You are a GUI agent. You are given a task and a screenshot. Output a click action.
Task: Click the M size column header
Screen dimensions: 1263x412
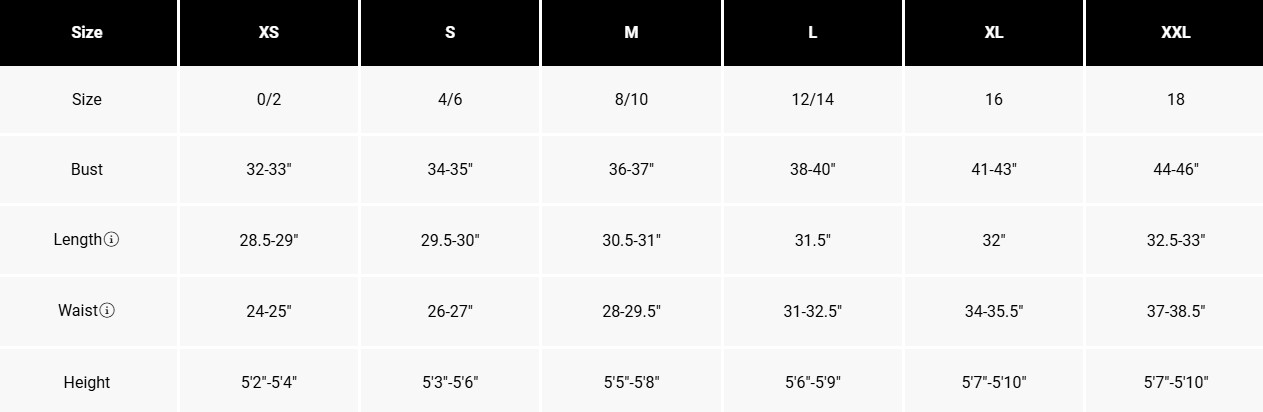click(631, 32)
